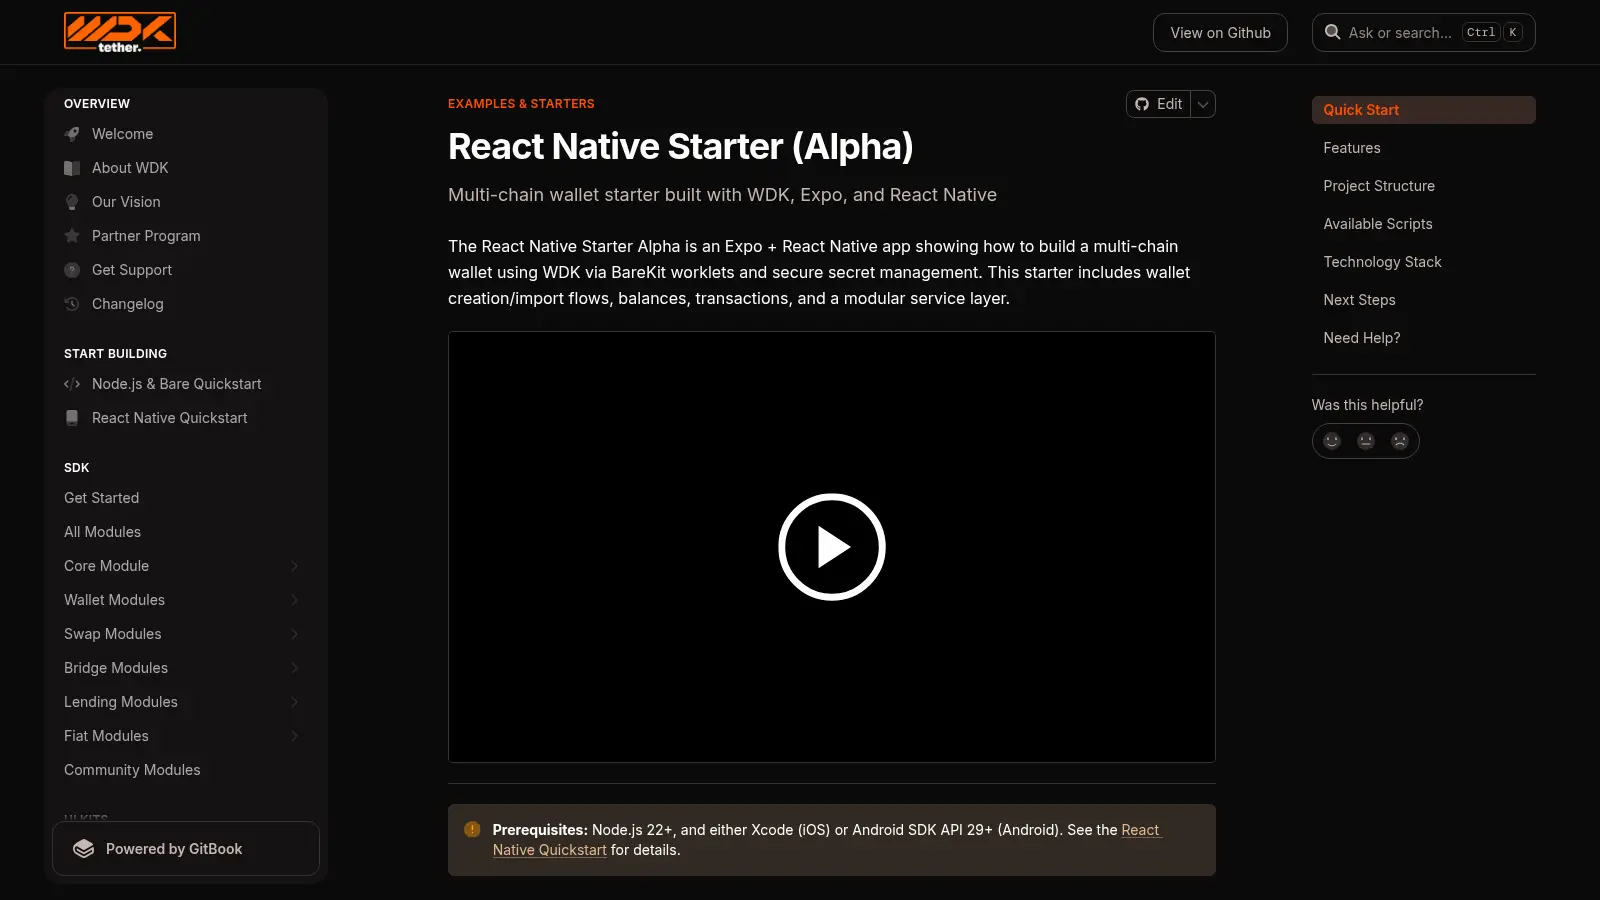
Task: Follow the React Native Quickstart prerequisites link
Action: tap(549, 850)
